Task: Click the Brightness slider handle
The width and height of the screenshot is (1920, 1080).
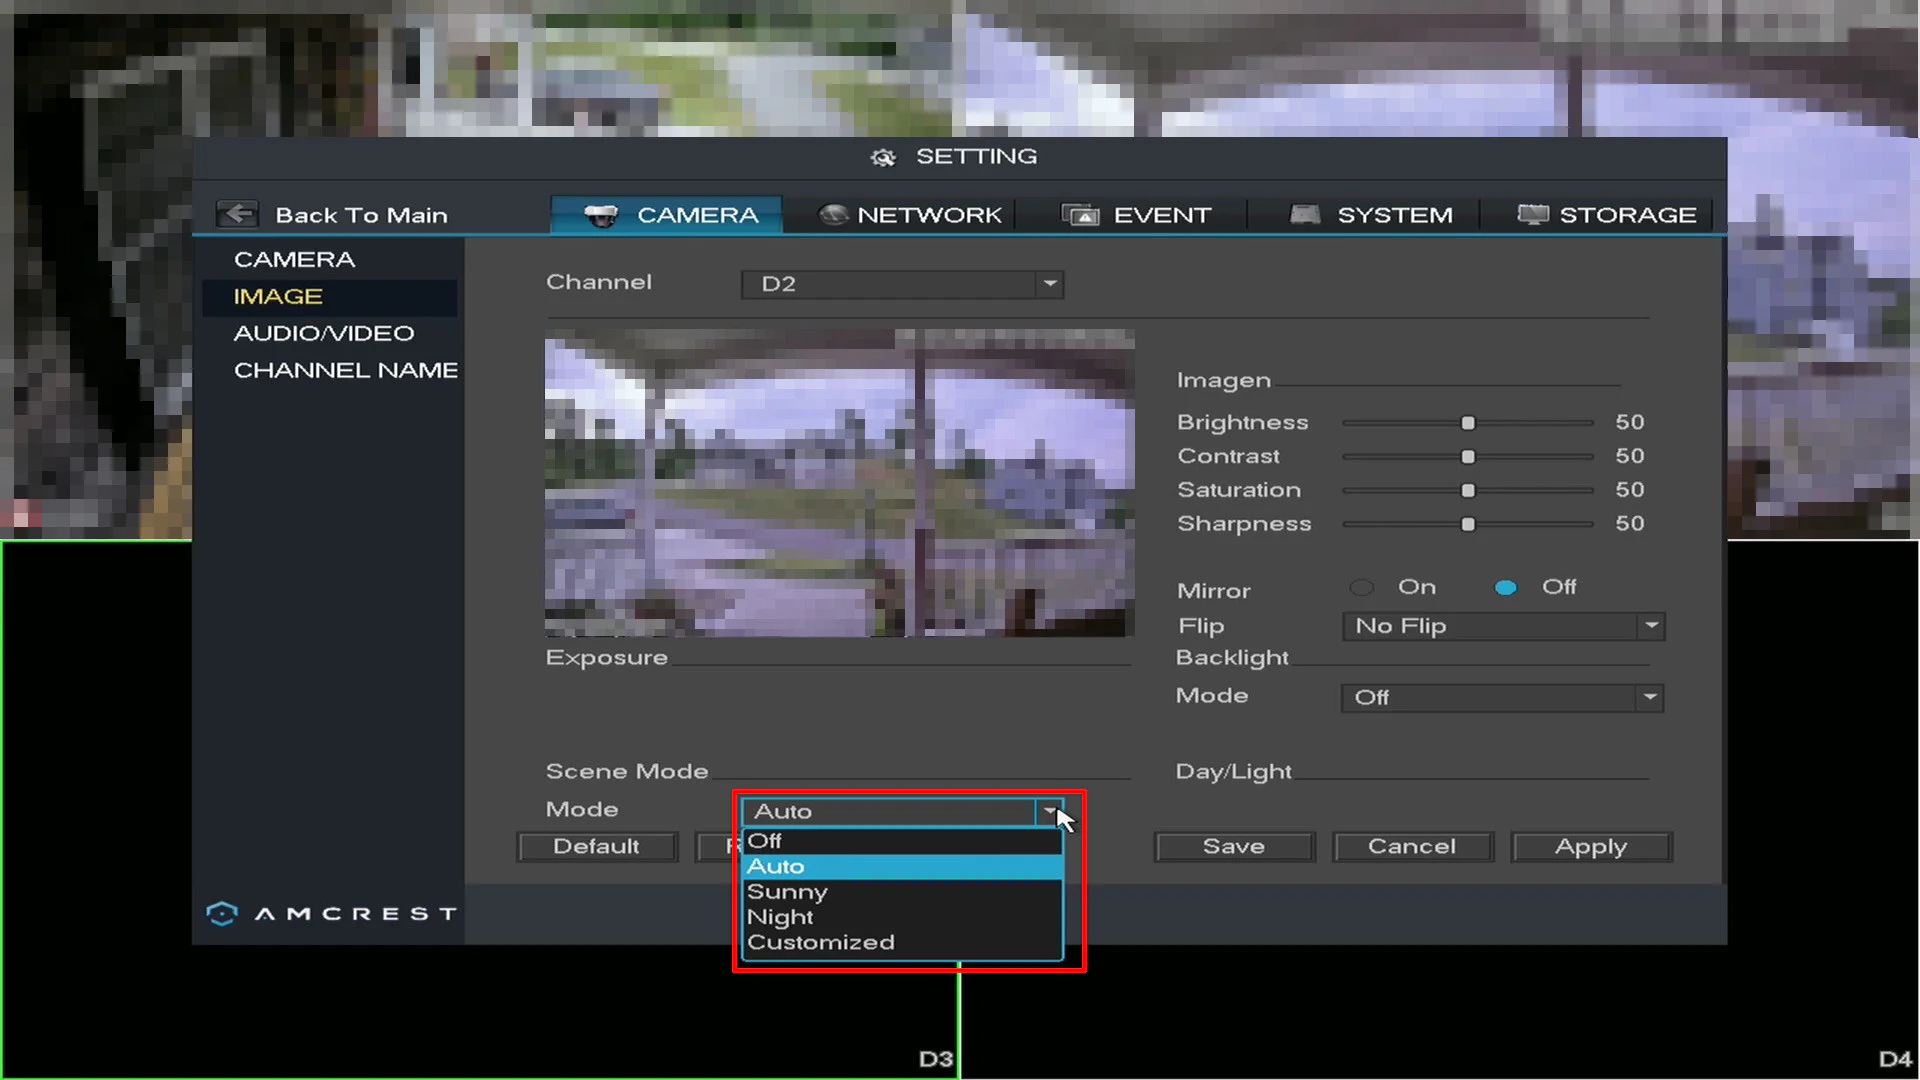Action: [x=1468, y=423]
